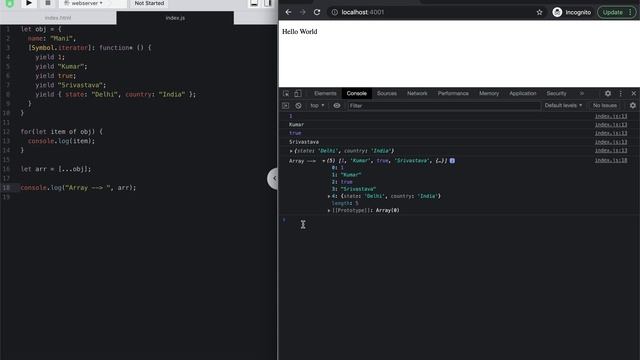This screenshot has width=640, height=360.
Task: Switch to the Memory tab
Action: pyautogui.click(x=489, y=93)
